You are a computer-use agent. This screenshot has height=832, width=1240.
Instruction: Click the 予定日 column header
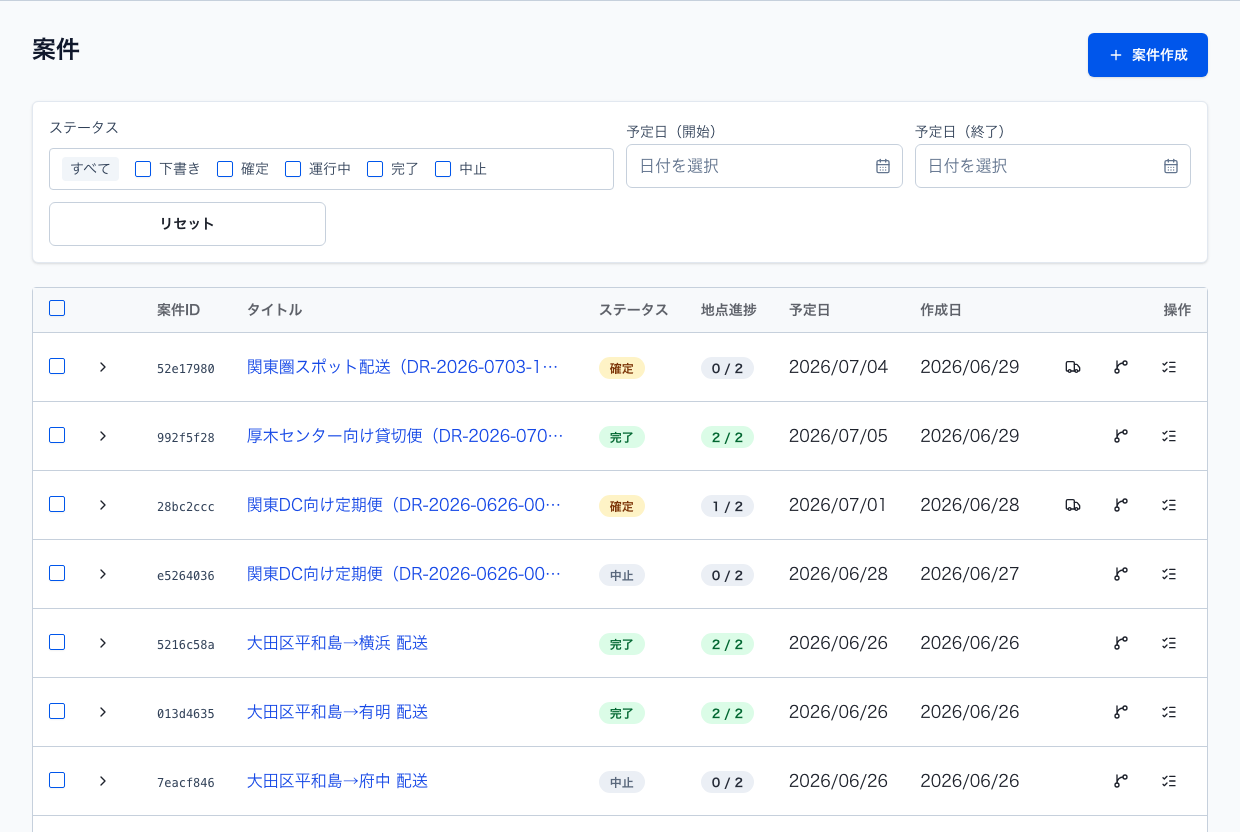pos(809,310)
